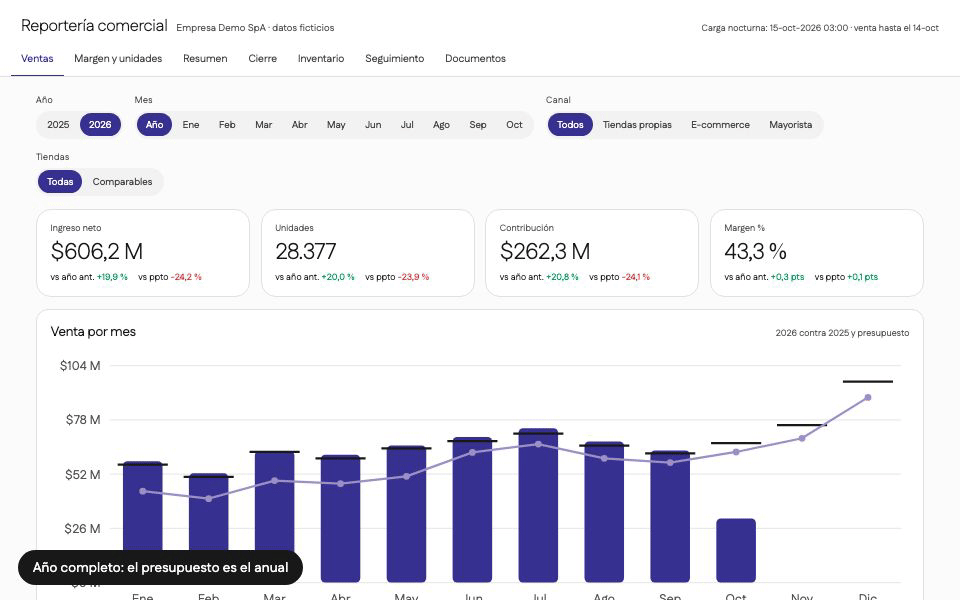This screenshot has width=960, height=600.
Task: Filter channel by Mayorista
Action: pos(791,125)
